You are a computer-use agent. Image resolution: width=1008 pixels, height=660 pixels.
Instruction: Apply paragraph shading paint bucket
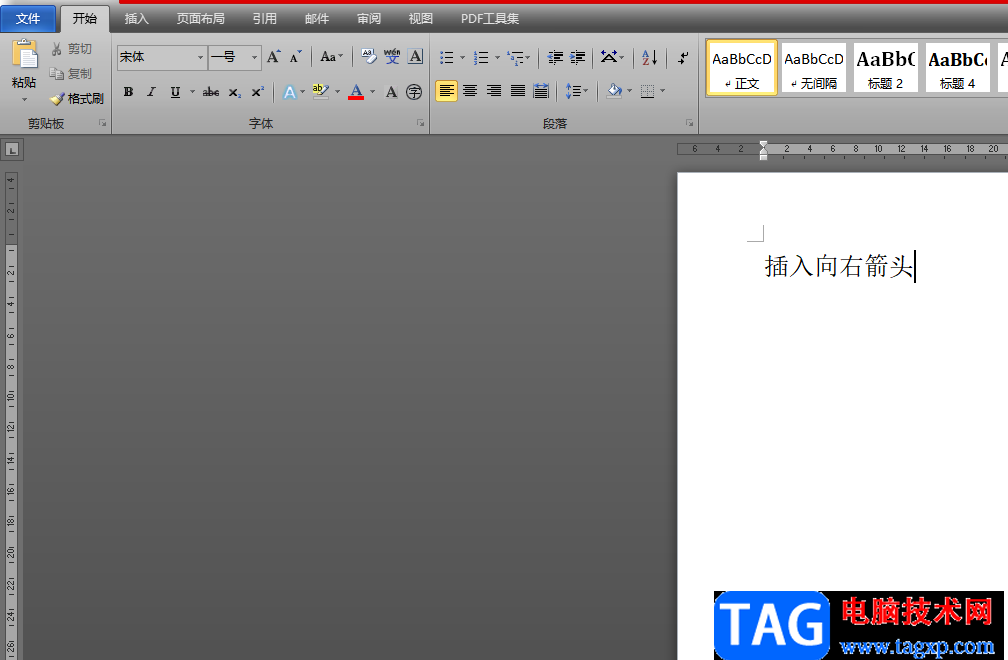tap(615, 91)
